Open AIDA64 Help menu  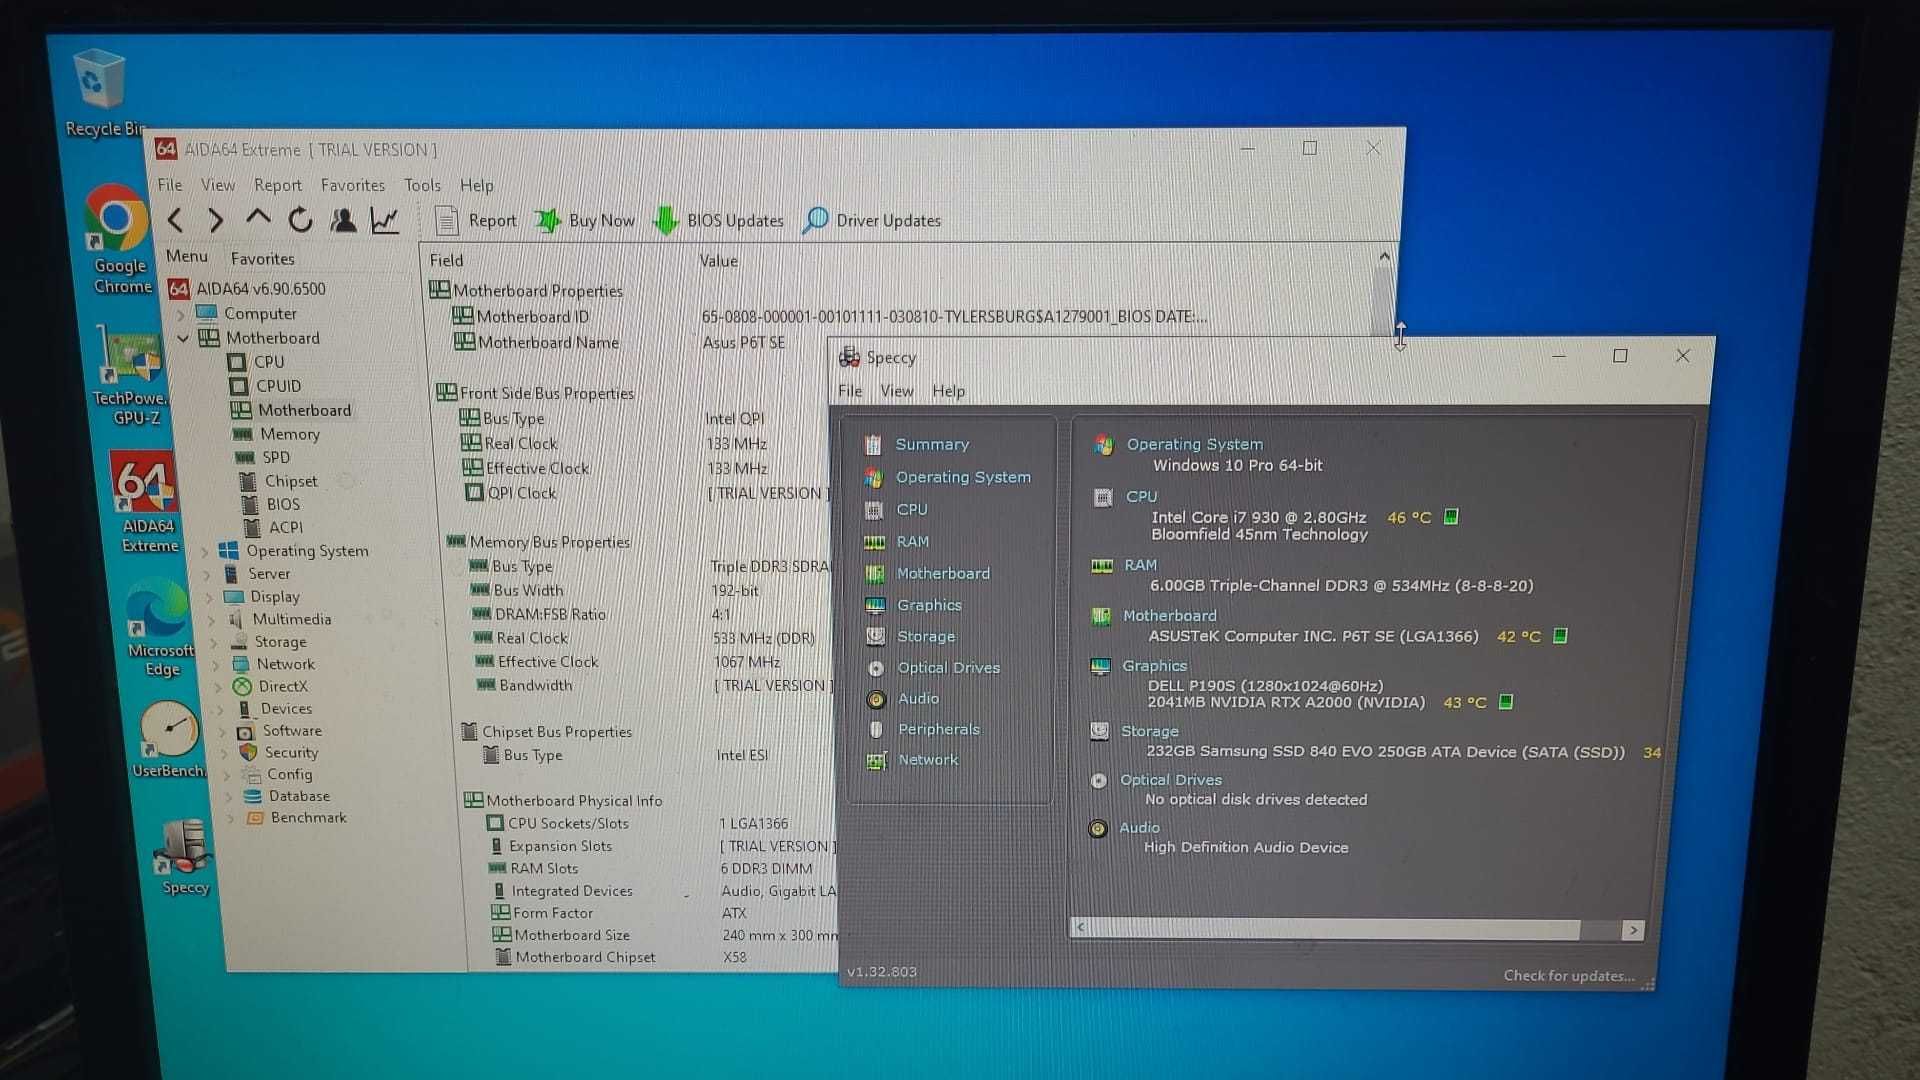pos(477,185)
